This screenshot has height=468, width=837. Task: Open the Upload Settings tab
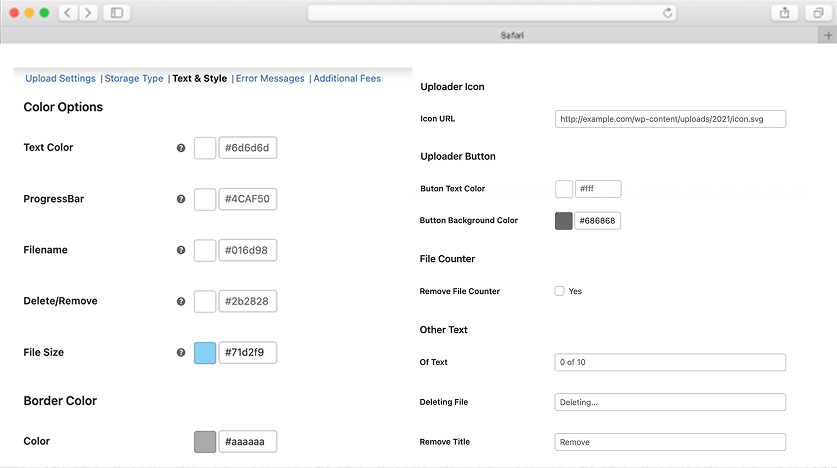tap(60, 78)
